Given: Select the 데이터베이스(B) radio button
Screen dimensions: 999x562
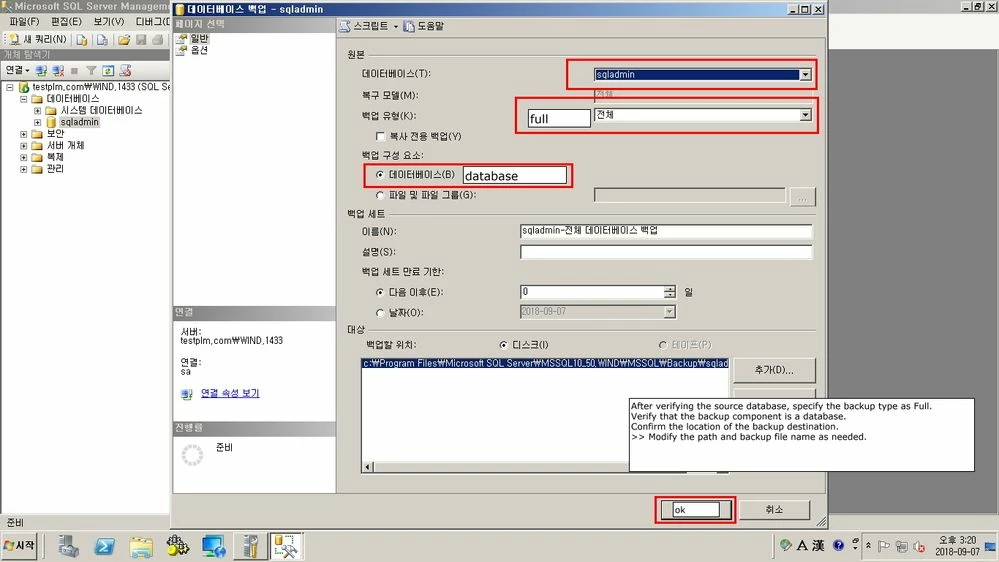Looking at the screenshot, I should [x=380, y=175].
